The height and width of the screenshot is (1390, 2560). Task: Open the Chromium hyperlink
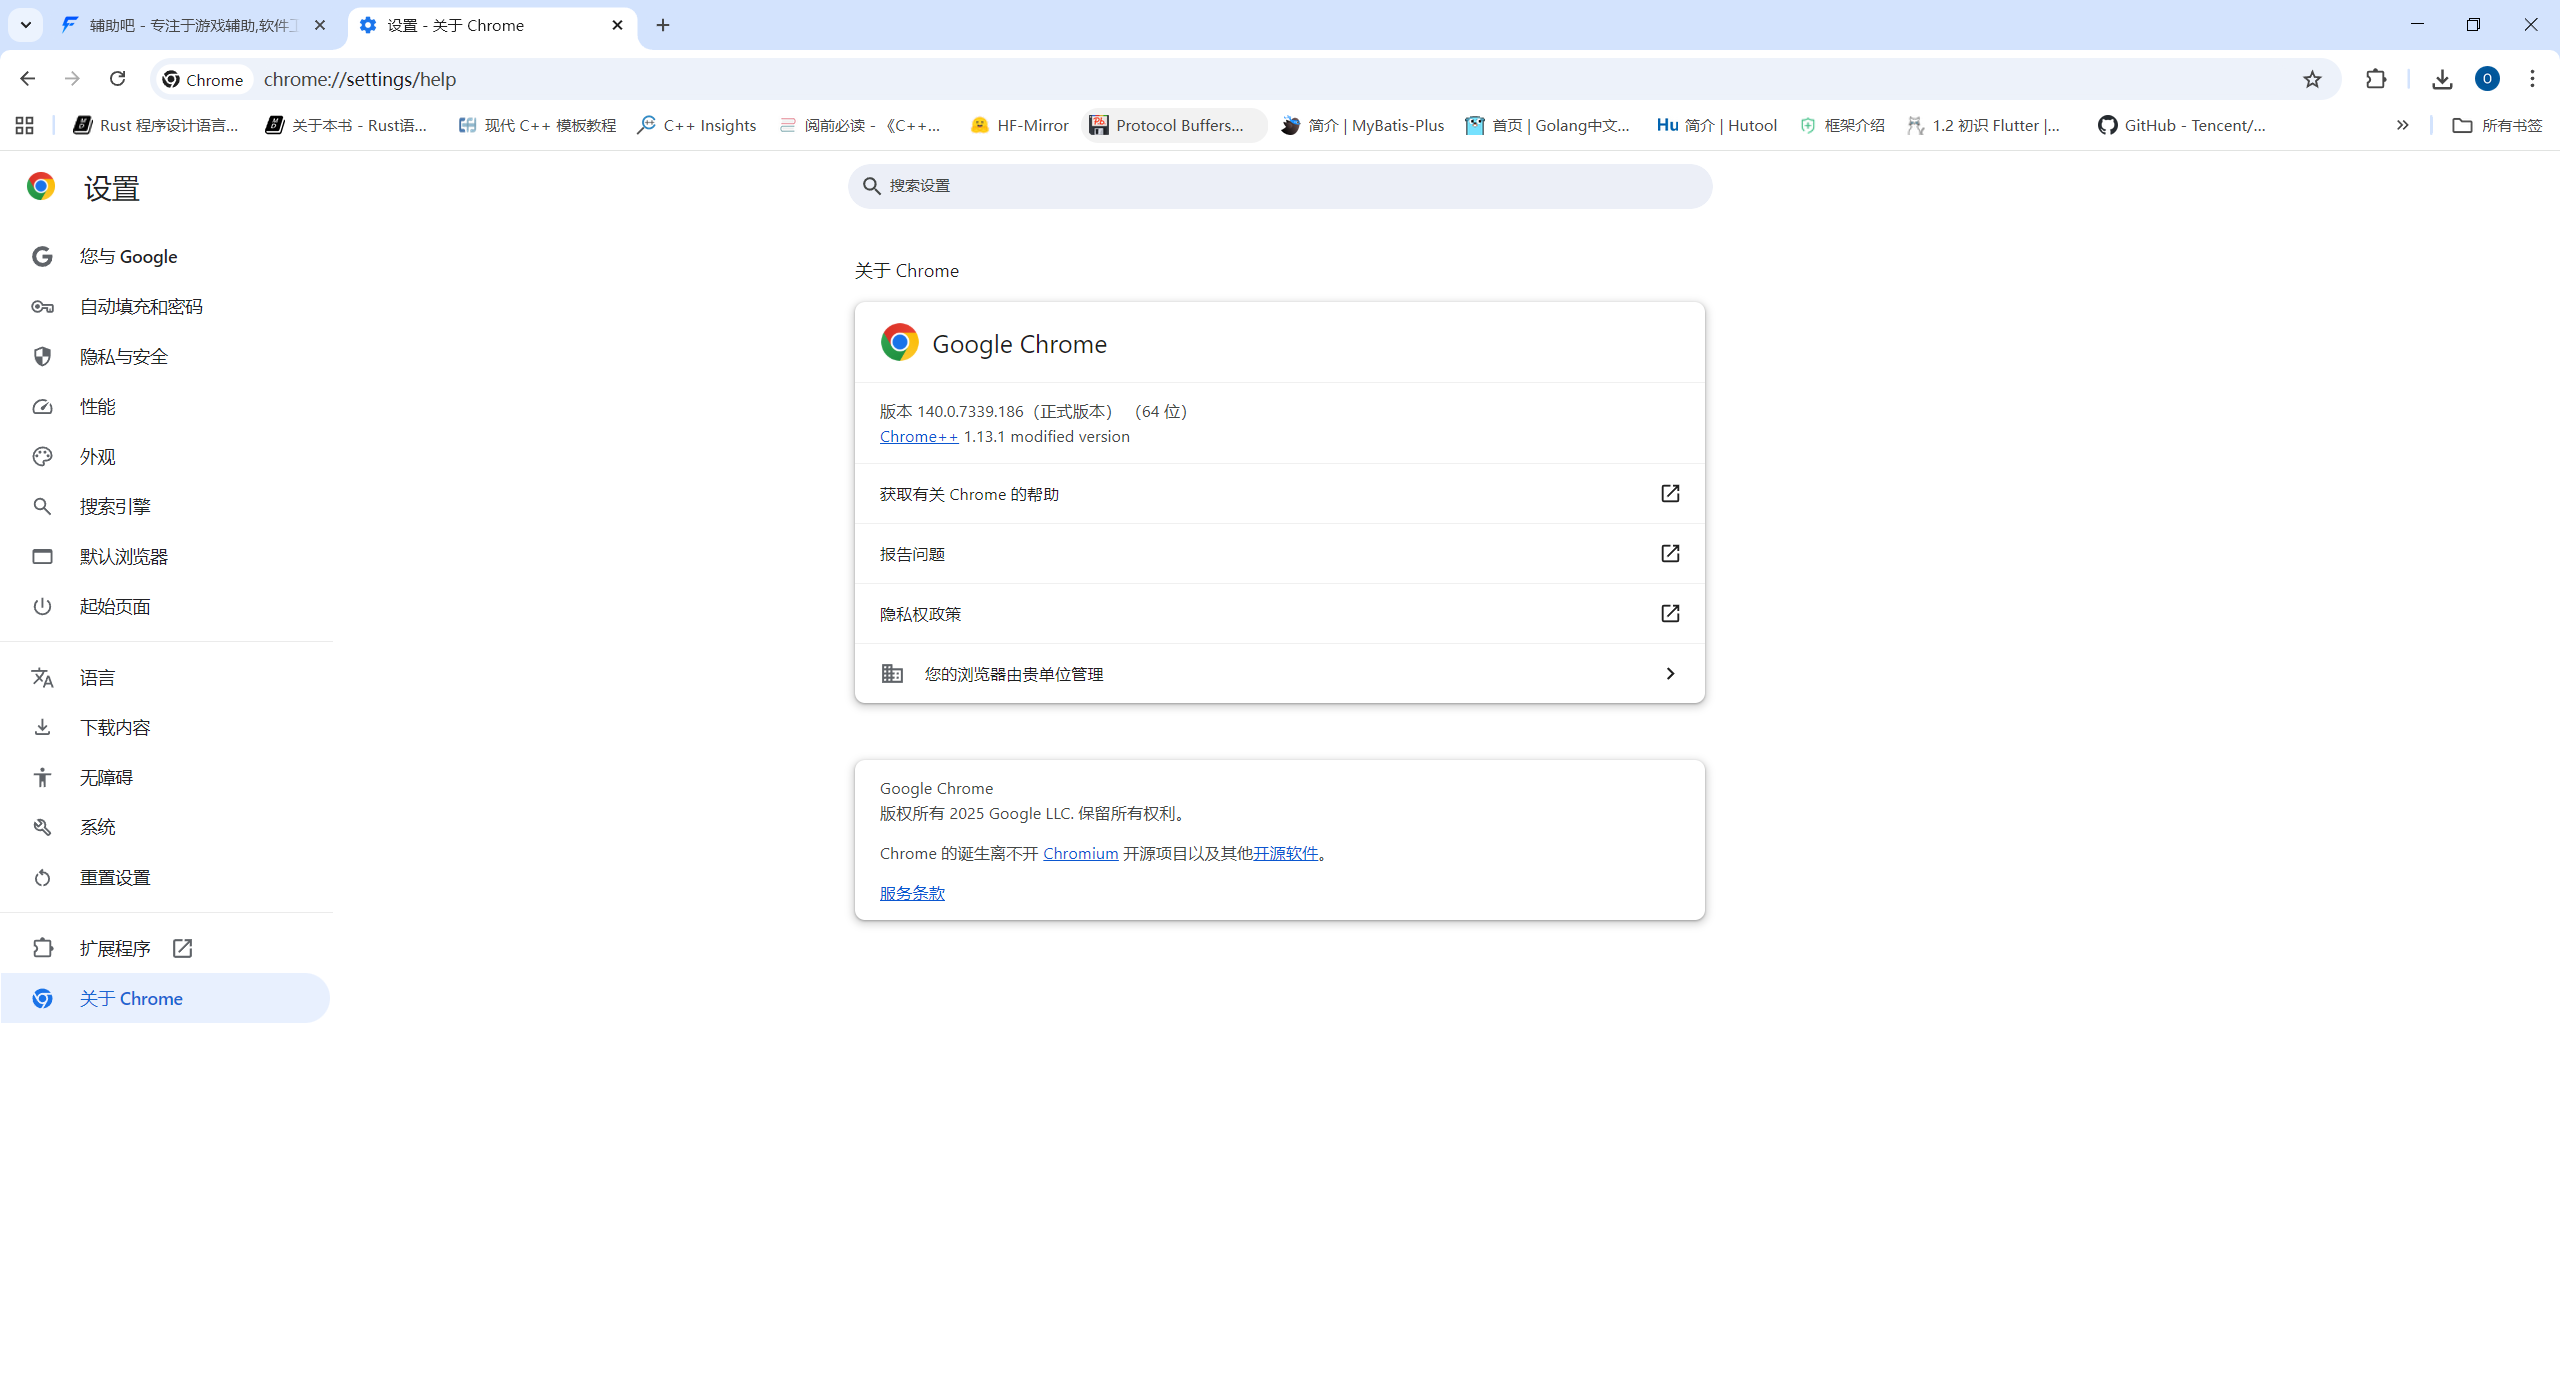(1080, 853)
